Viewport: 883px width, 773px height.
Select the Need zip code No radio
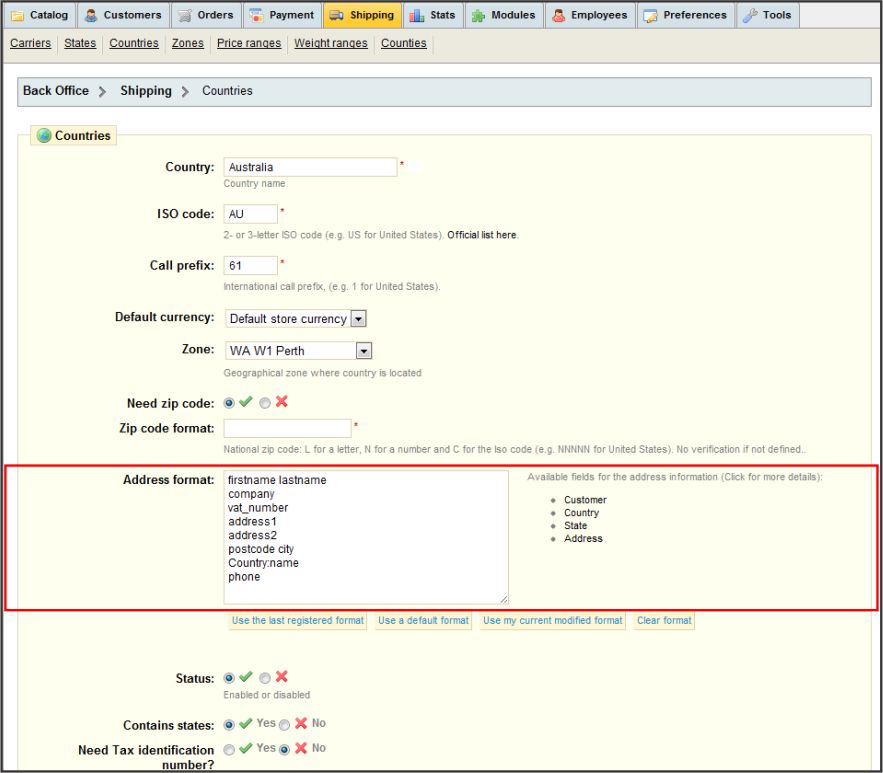point(264,403)
